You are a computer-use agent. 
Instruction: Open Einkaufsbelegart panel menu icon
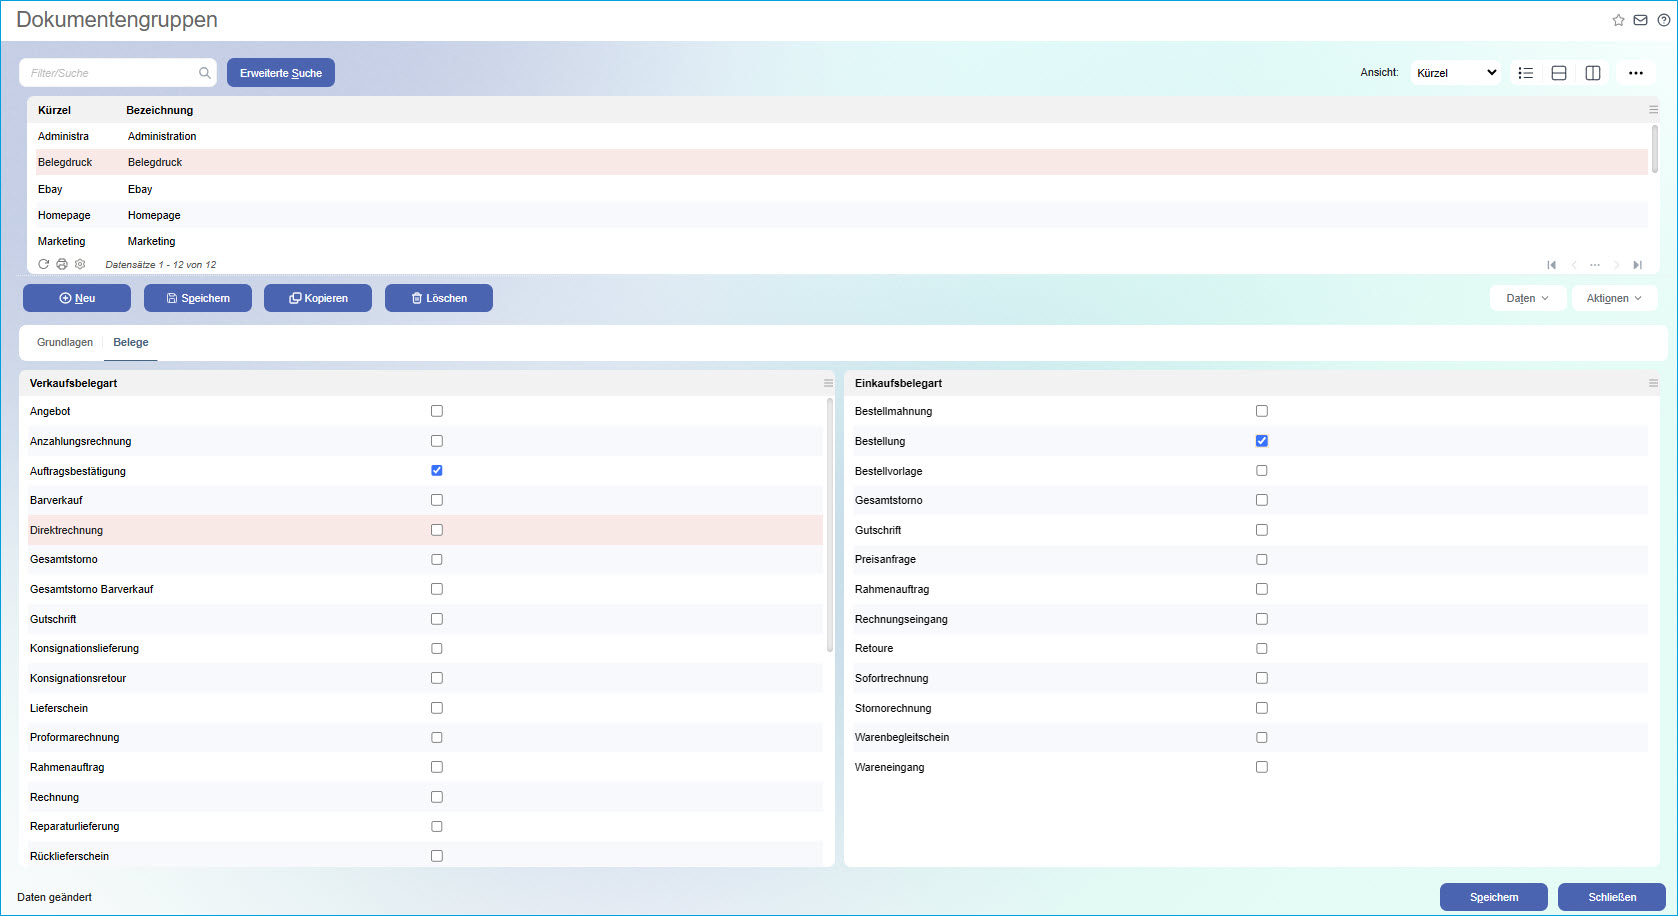[1653, 383]
